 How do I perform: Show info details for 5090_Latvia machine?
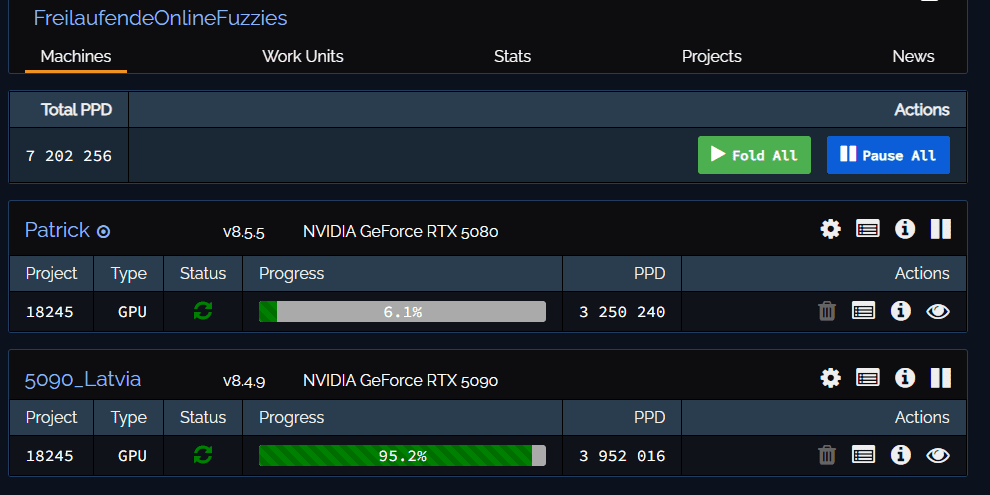[x=905, y=378]
